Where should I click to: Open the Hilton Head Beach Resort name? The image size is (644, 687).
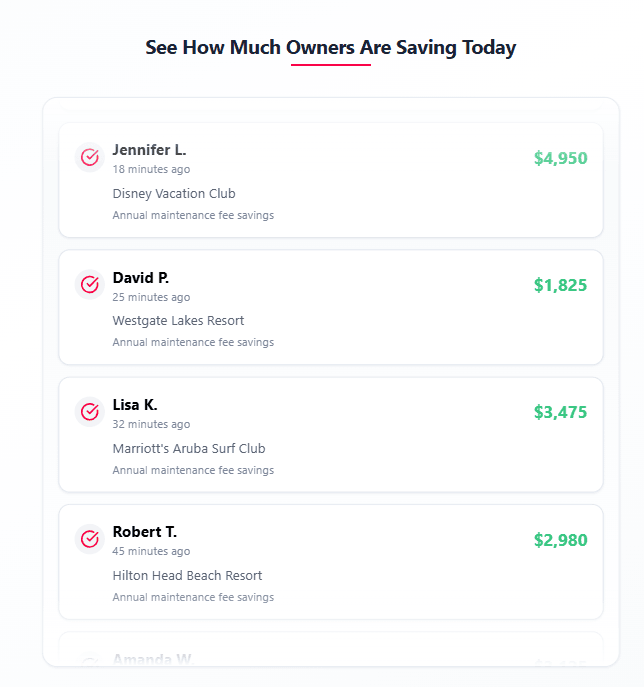[x=187, y=575]
